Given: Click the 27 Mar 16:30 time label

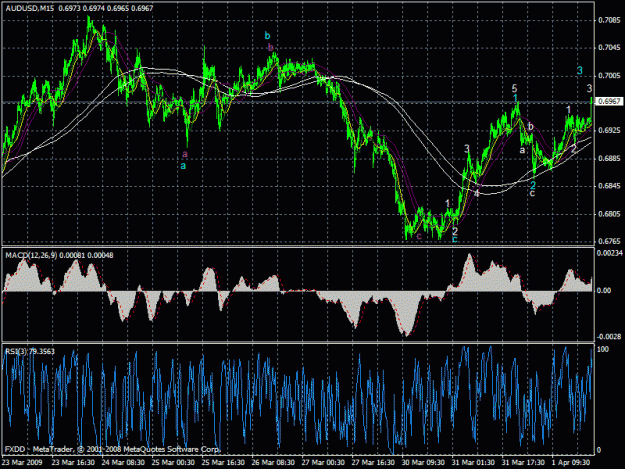Looking at the screenshot, I should 373,463.
